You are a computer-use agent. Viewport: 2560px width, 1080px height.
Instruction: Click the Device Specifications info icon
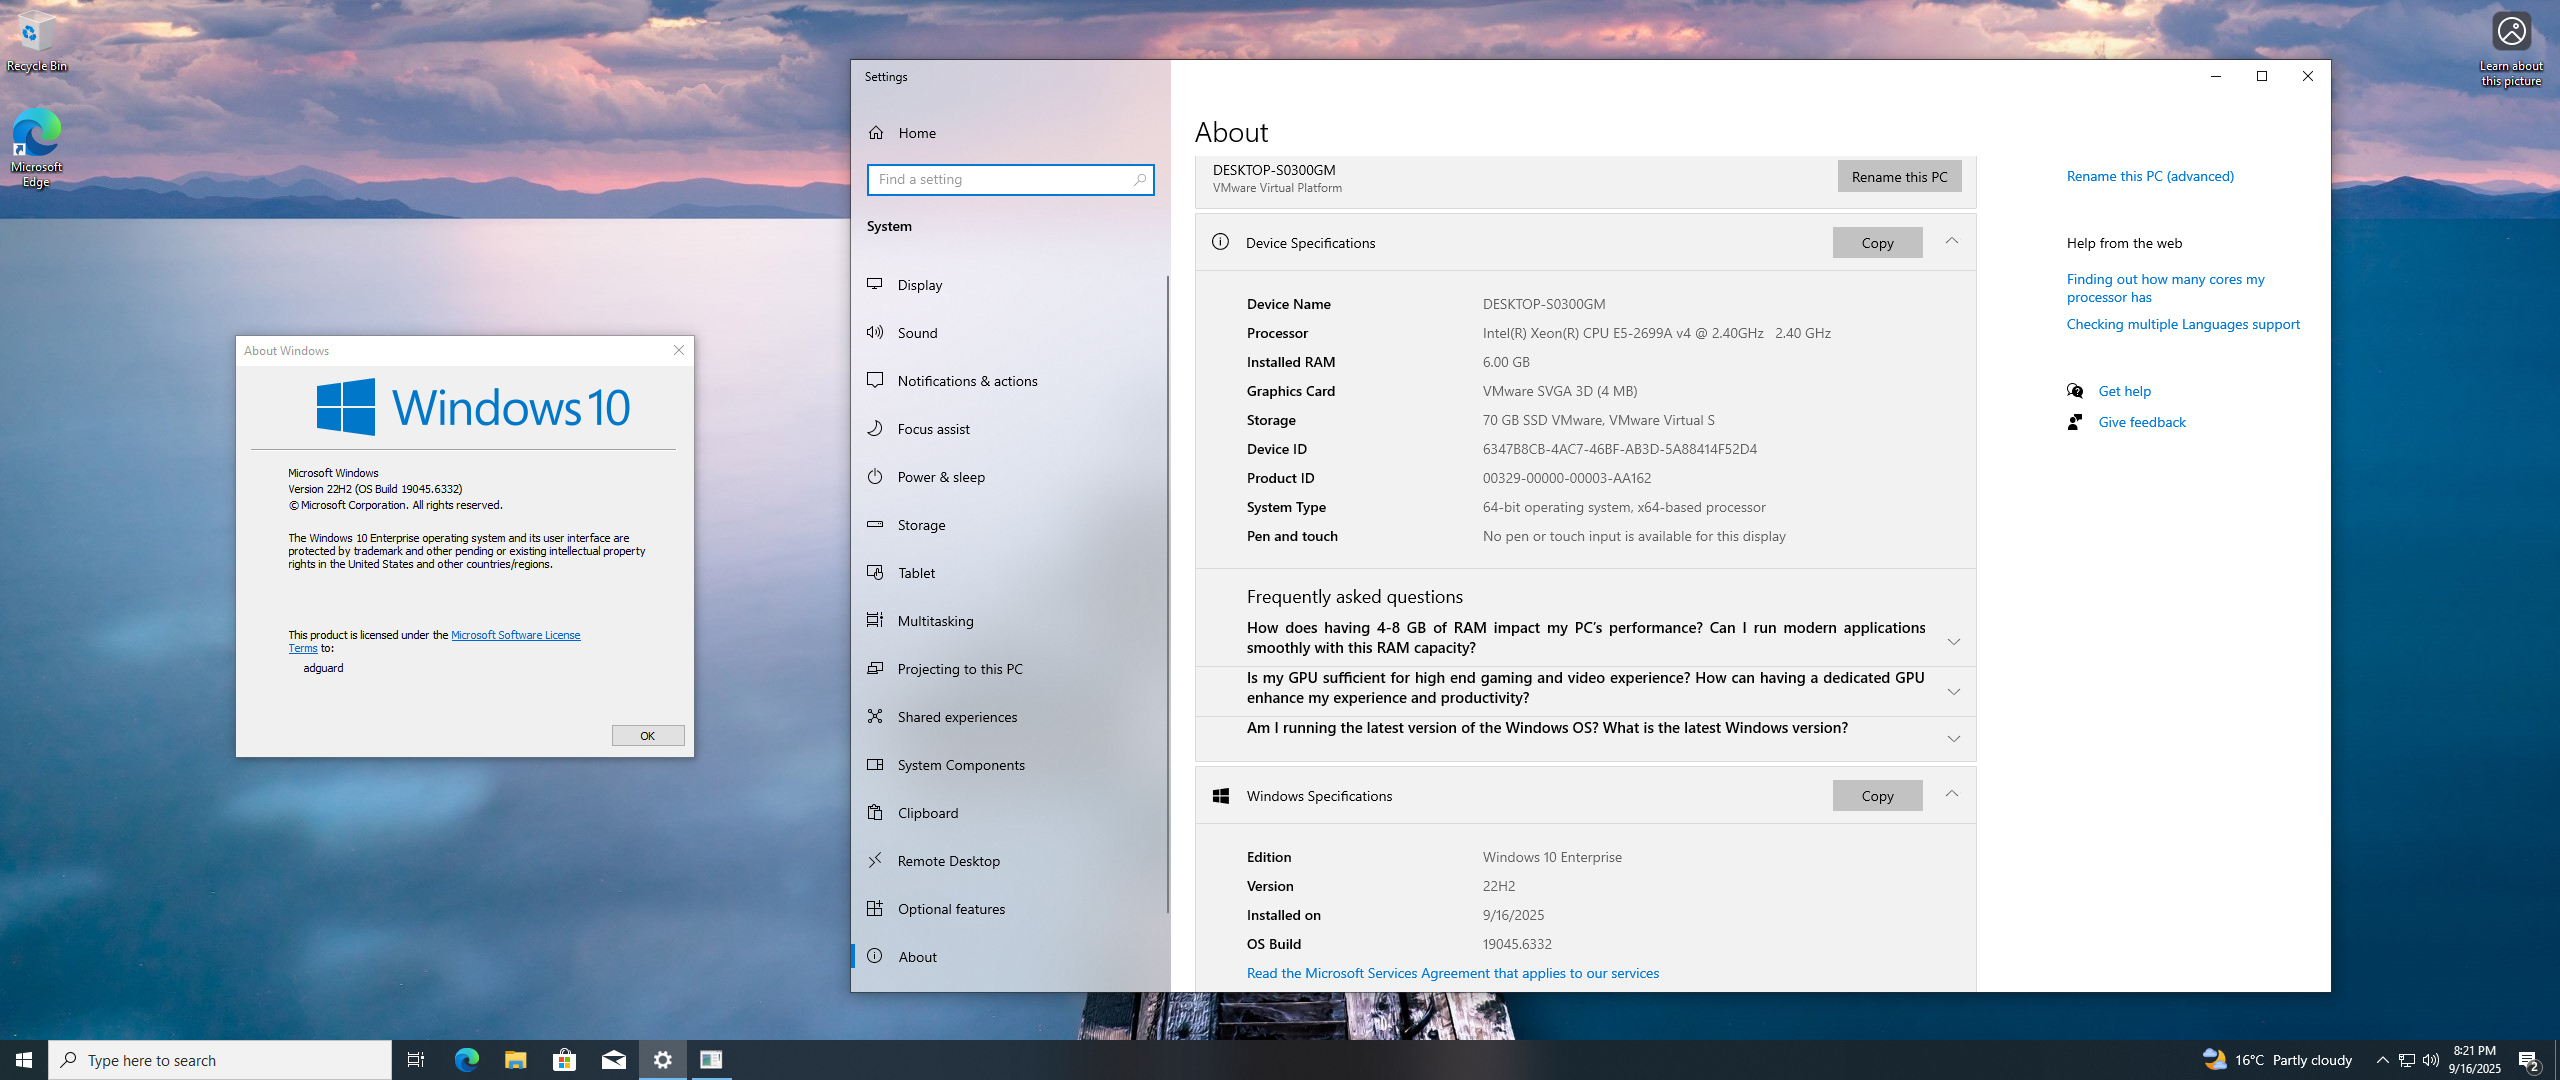coord(1220,242)
